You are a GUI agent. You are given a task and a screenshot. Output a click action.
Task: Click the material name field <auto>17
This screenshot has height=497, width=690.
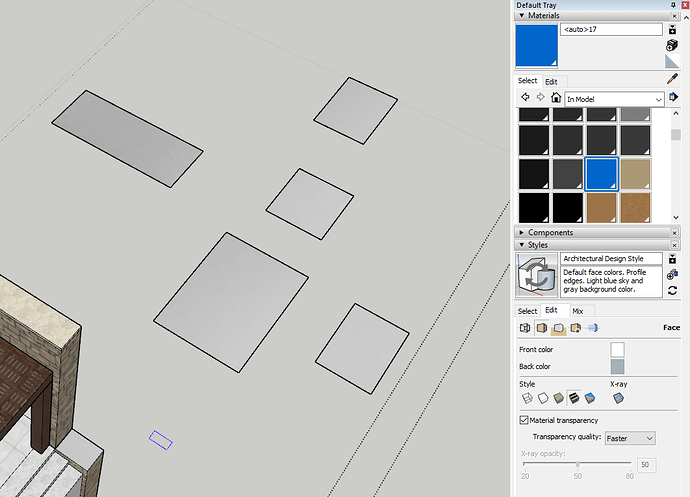611,29
